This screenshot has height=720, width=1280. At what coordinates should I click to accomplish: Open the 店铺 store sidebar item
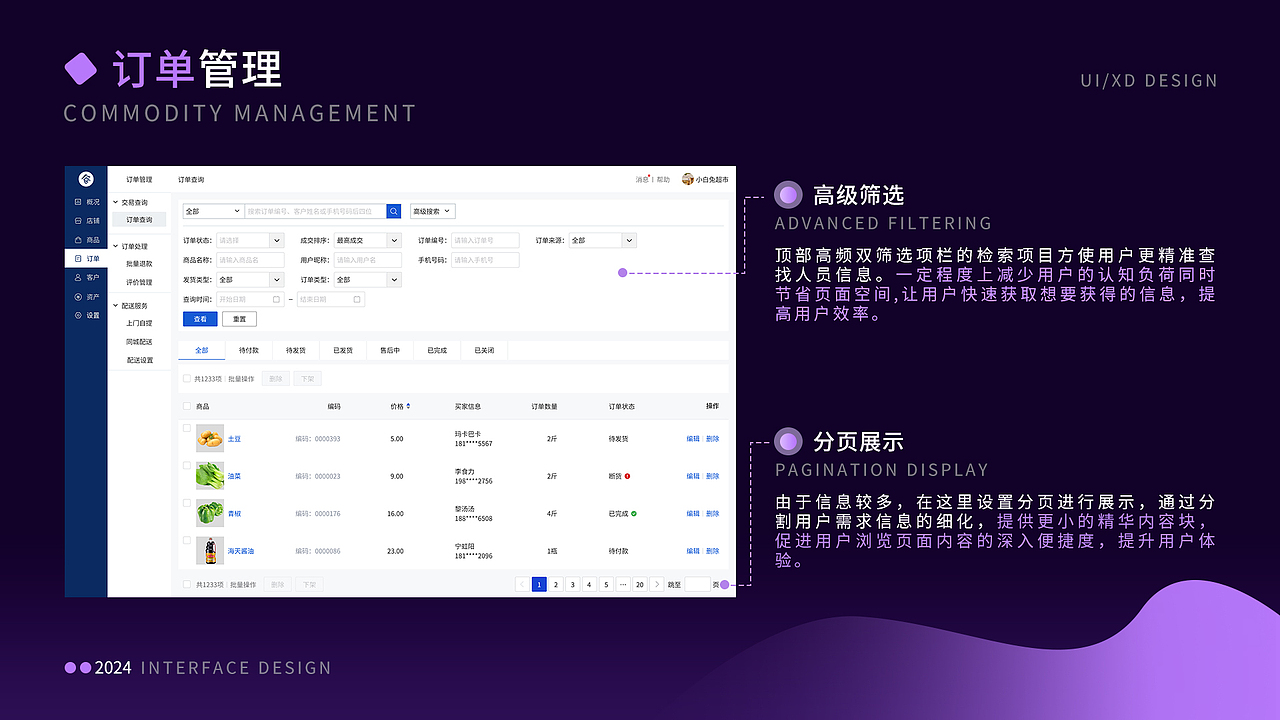click(x=86, y=221)
